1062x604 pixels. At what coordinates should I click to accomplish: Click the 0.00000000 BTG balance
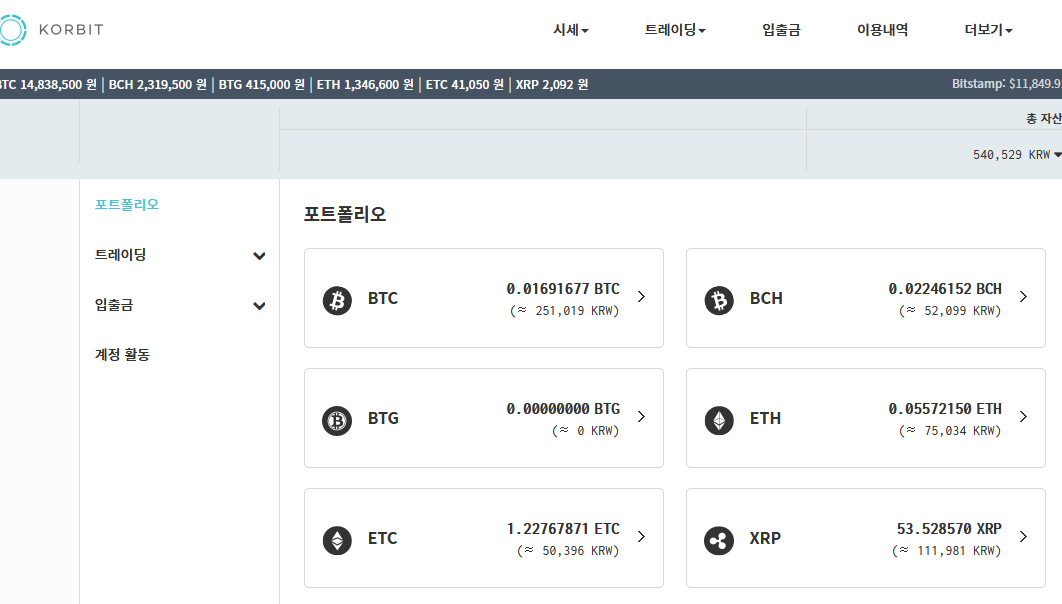[x=563, y=409]
